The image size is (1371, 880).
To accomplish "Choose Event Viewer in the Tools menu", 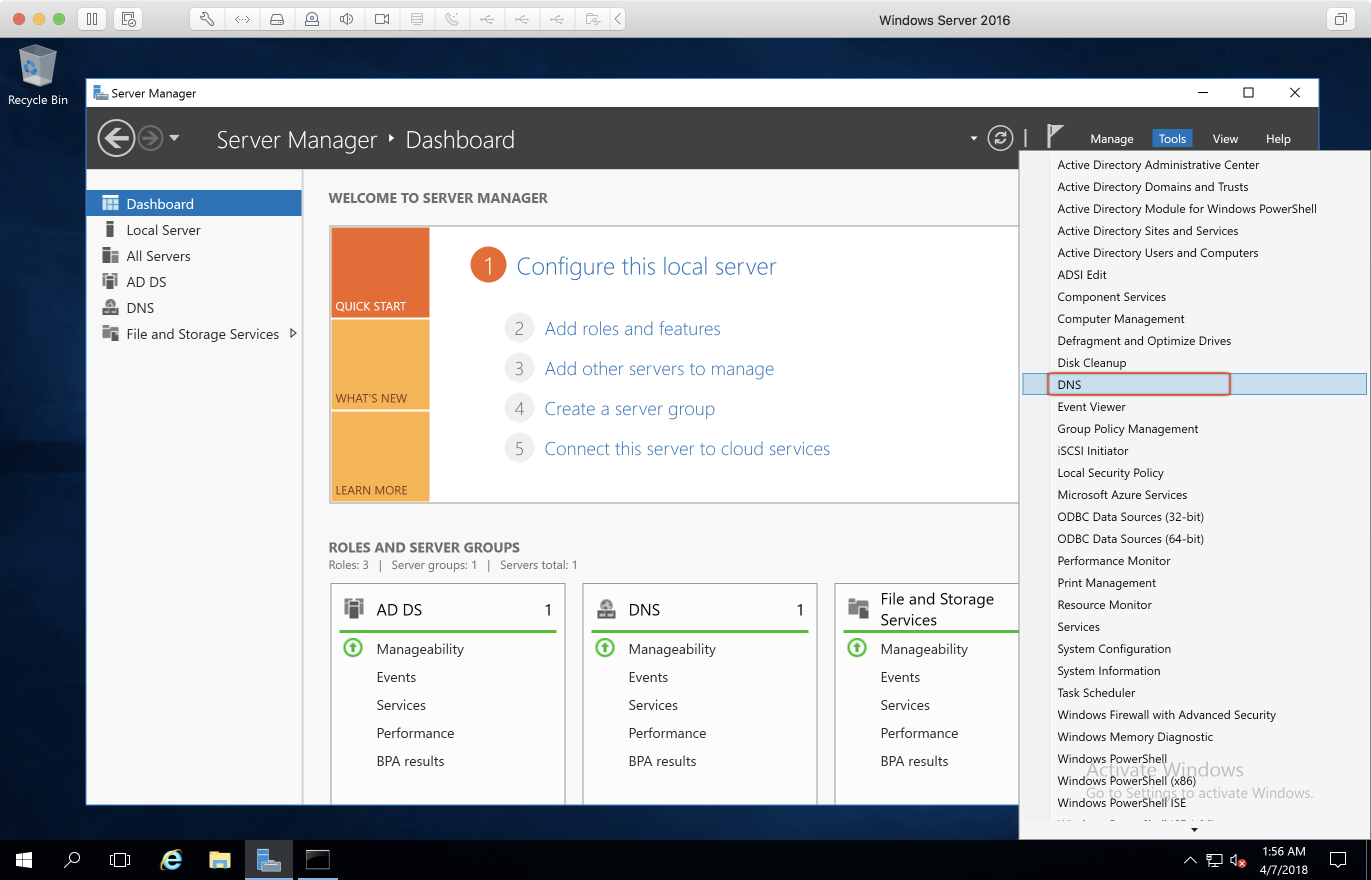I will [1091, 407].
